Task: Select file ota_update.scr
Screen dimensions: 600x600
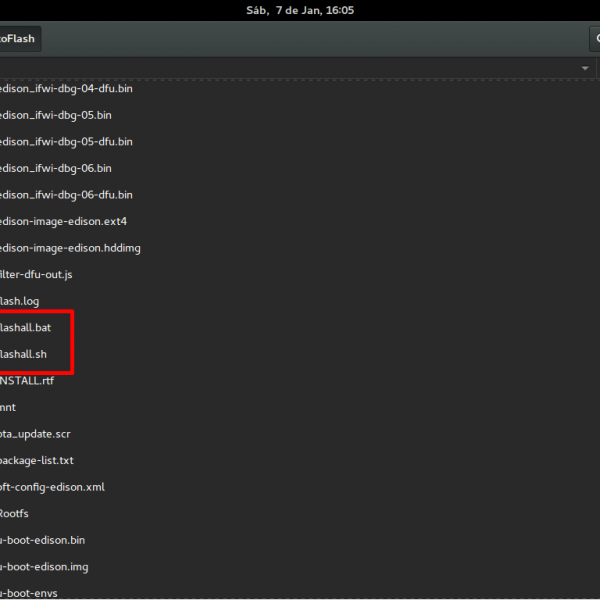Action: 35,434
